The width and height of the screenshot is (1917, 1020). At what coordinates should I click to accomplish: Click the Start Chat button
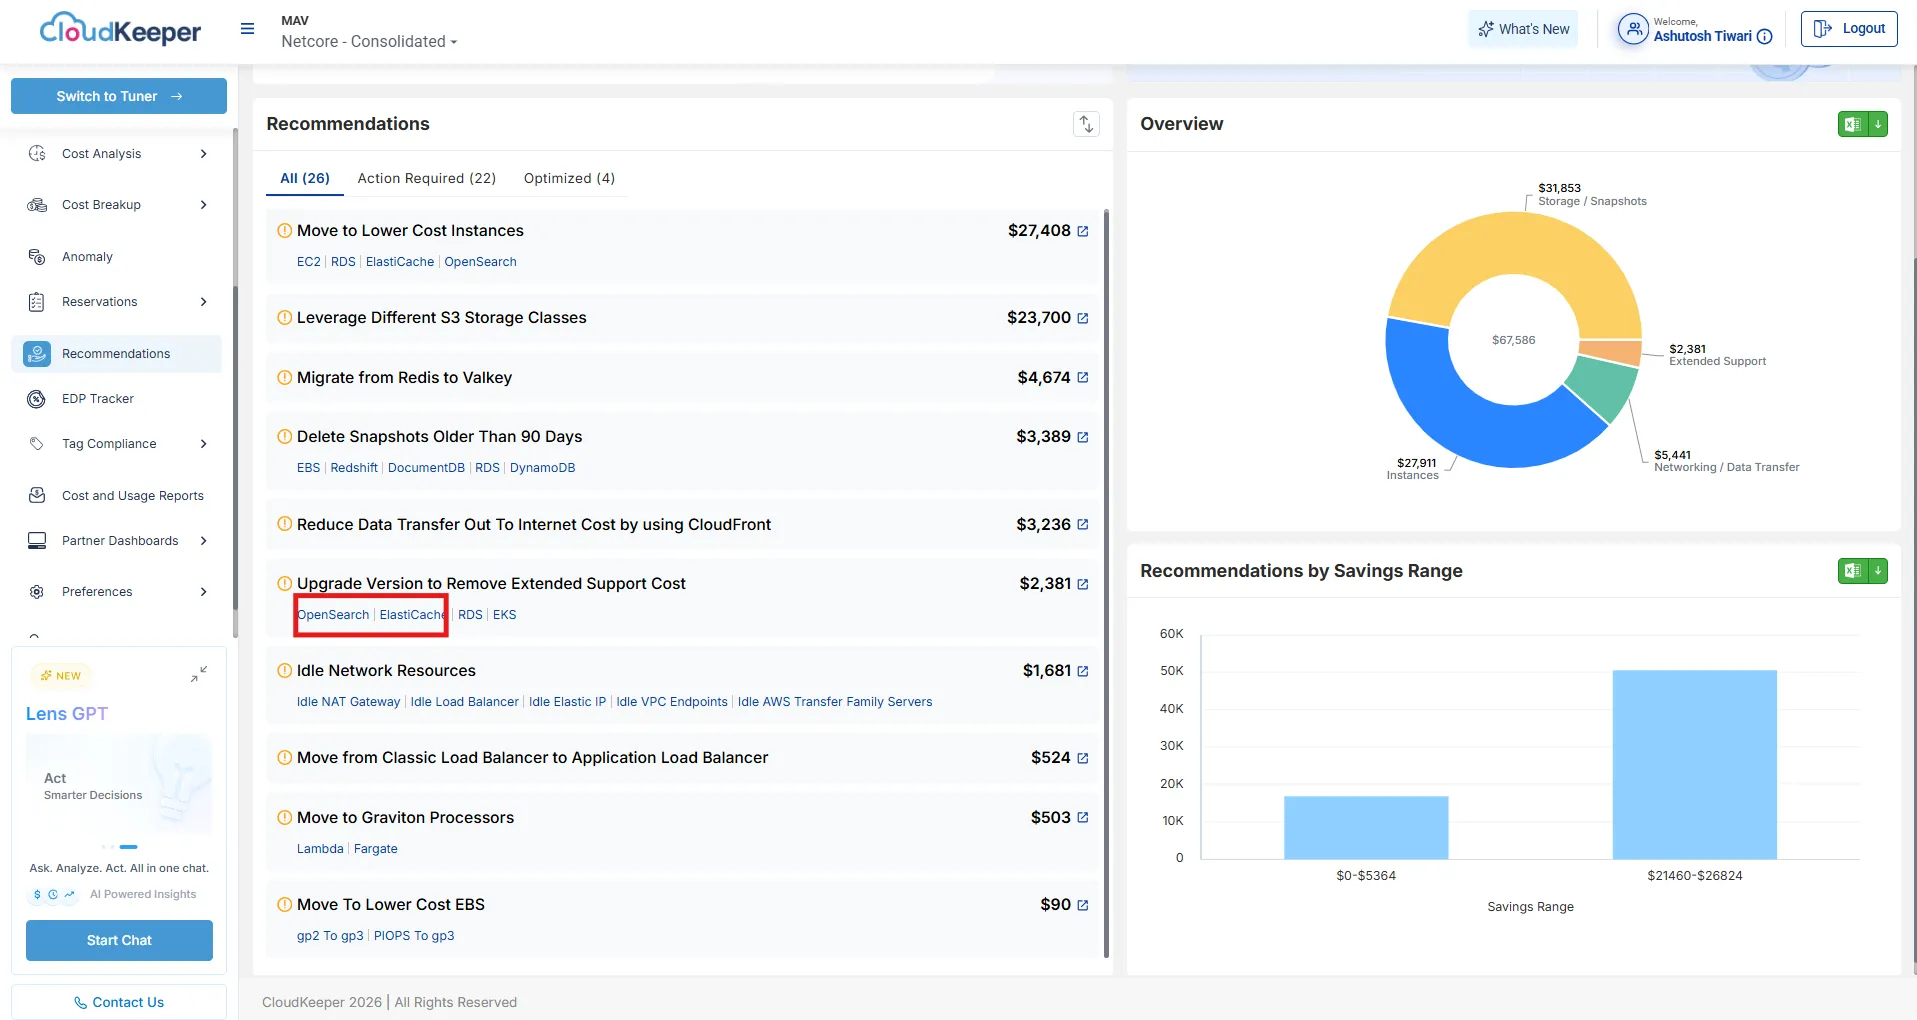pyautogui.click(x=119, y=940)
